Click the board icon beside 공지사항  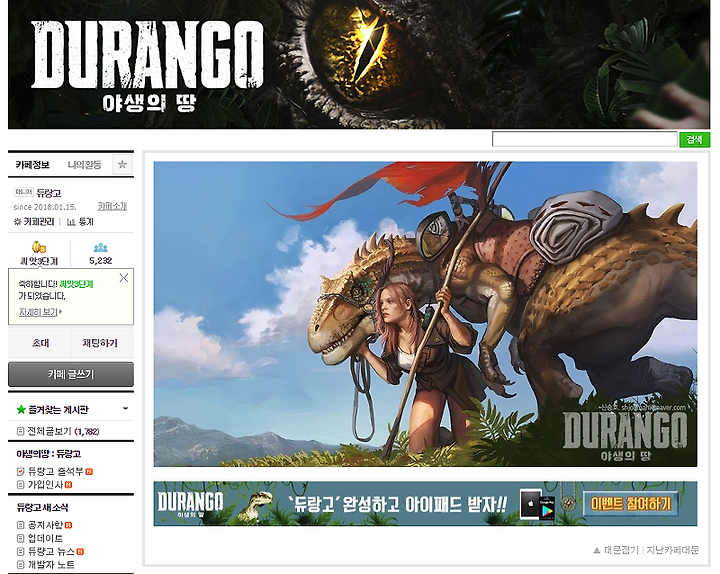pyautogui.click(x=20, y=525)
